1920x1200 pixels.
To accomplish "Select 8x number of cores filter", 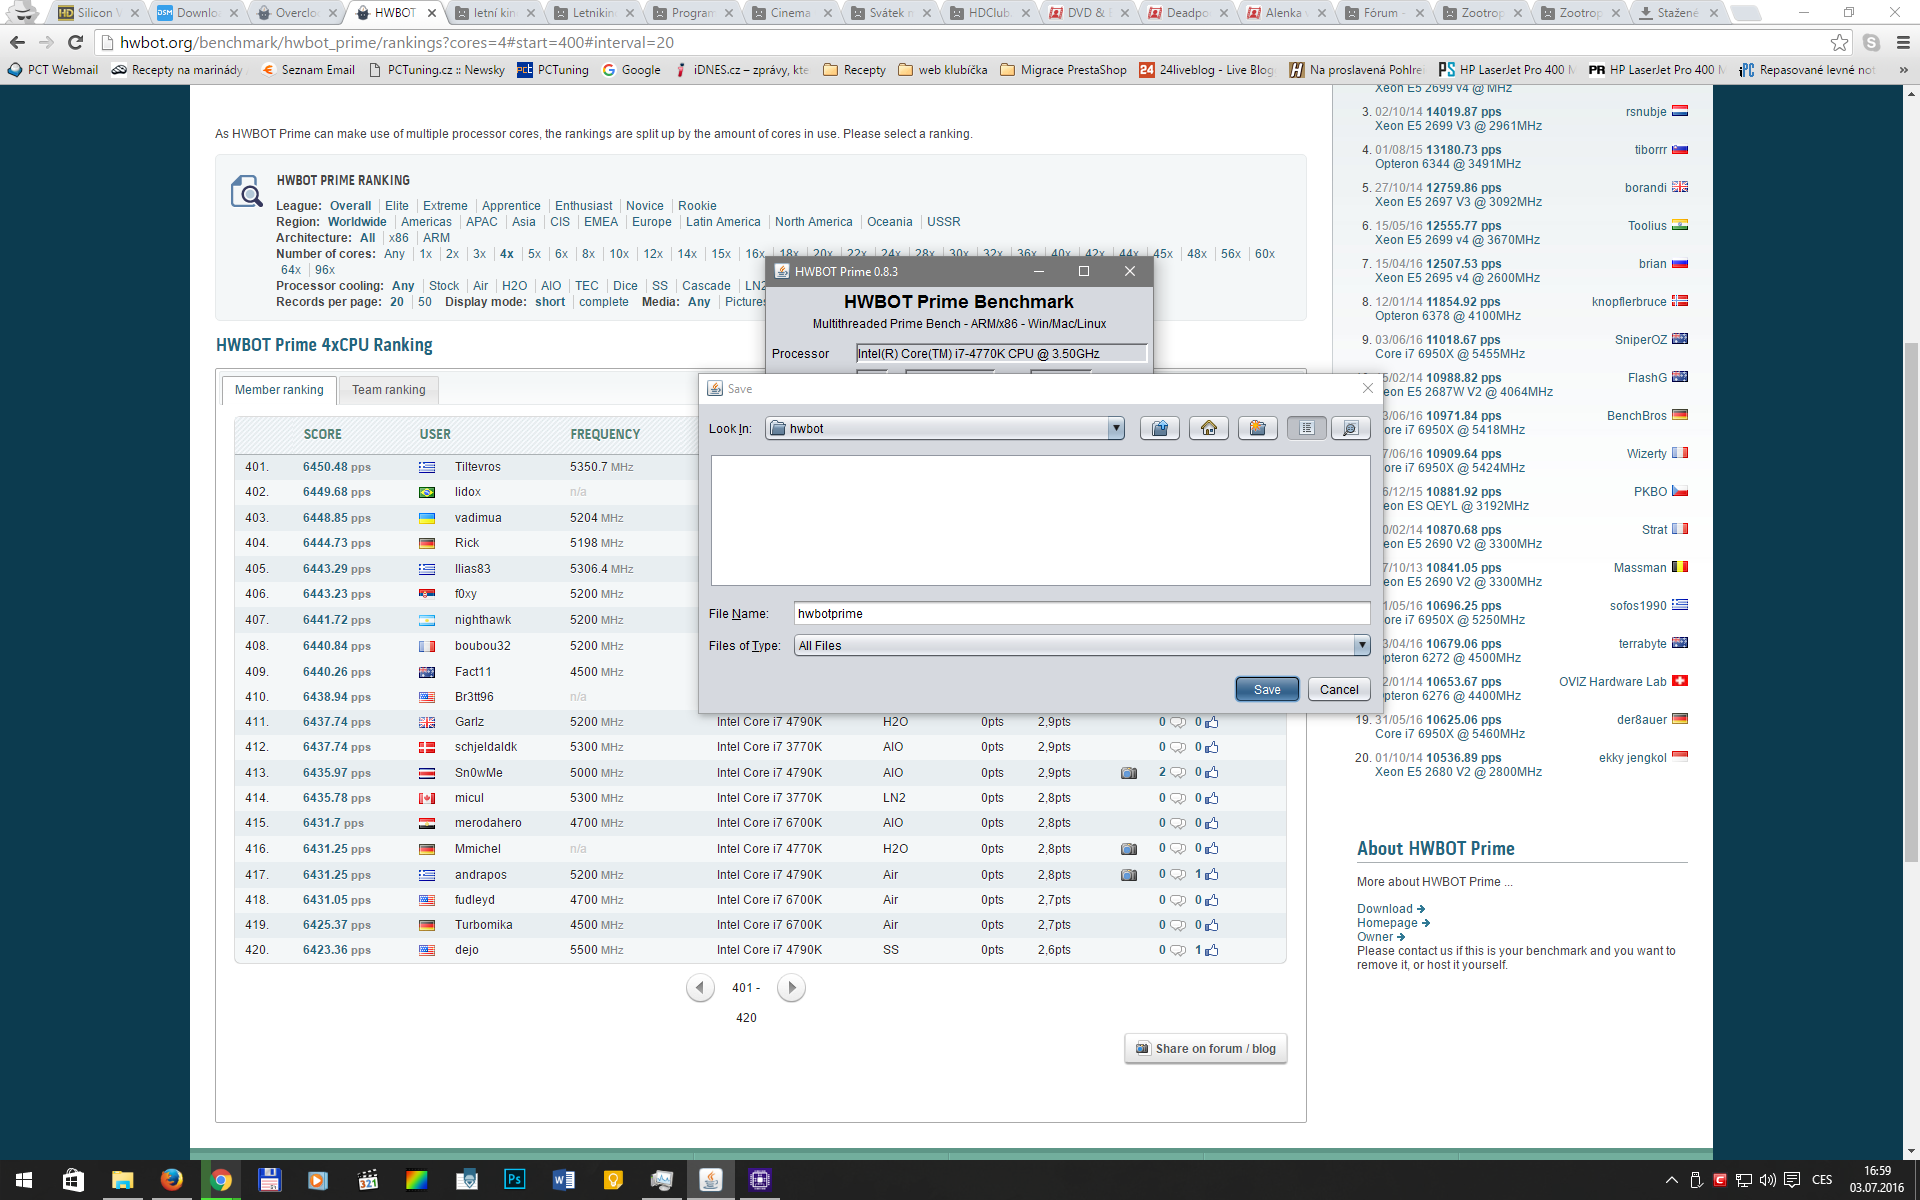I will click(588, 254).
